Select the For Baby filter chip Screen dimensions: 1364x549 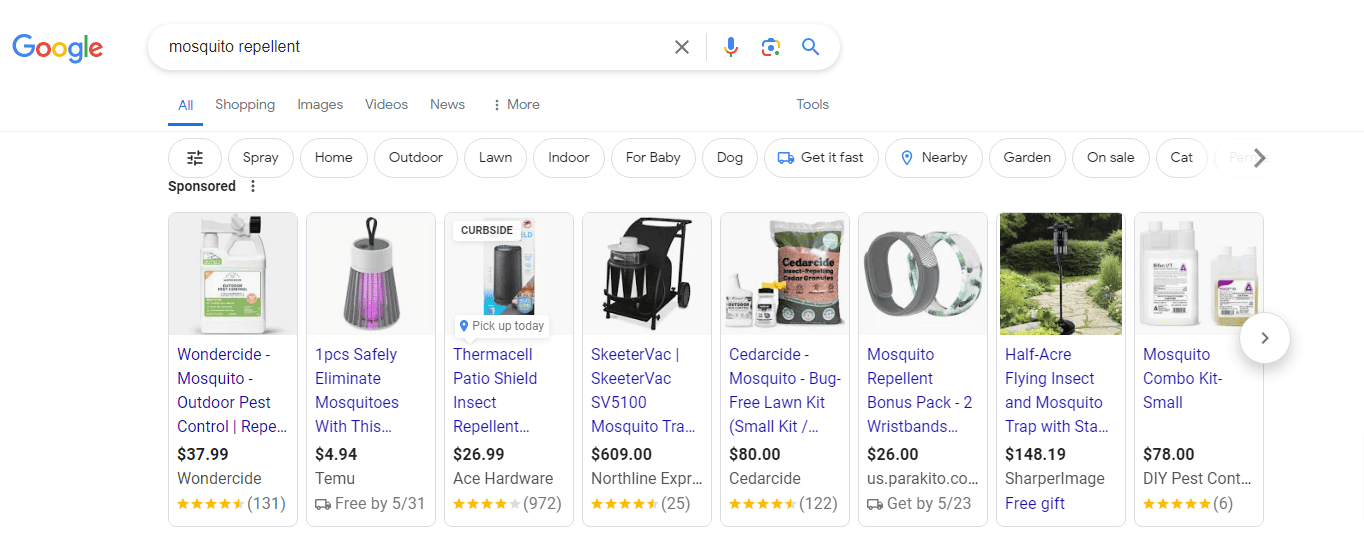[x=653, y=158]
